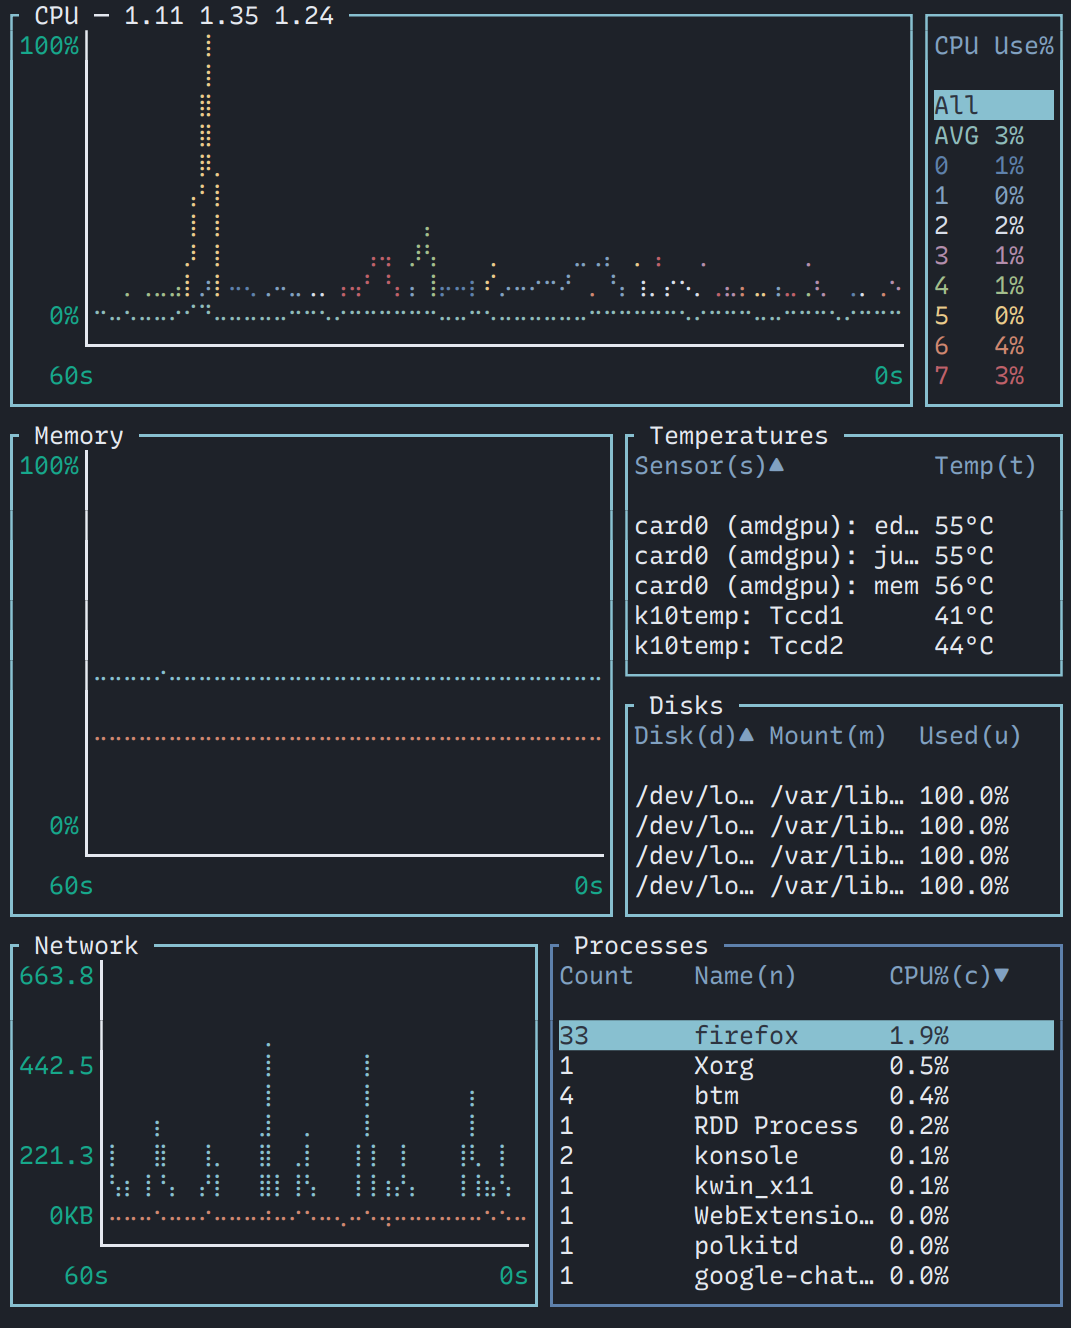Focus the Processes widget title
The width and height of the screenshot is (1071, 1328).
641,946
